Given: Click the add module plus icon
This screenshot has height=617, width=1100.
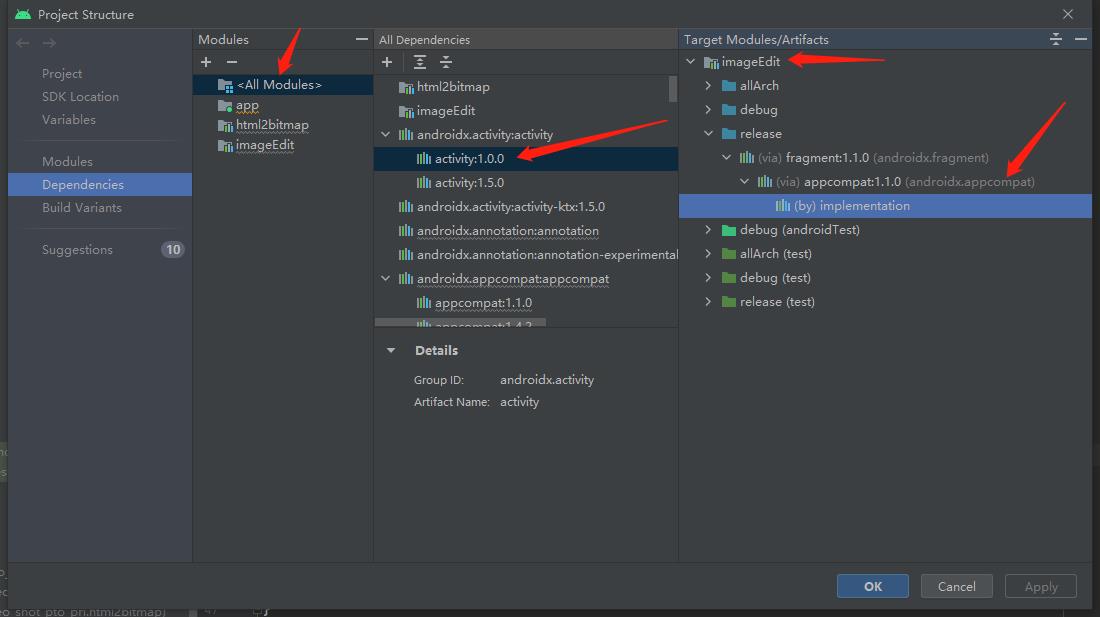Looking at the screenshot, I should tap(206, 62).
